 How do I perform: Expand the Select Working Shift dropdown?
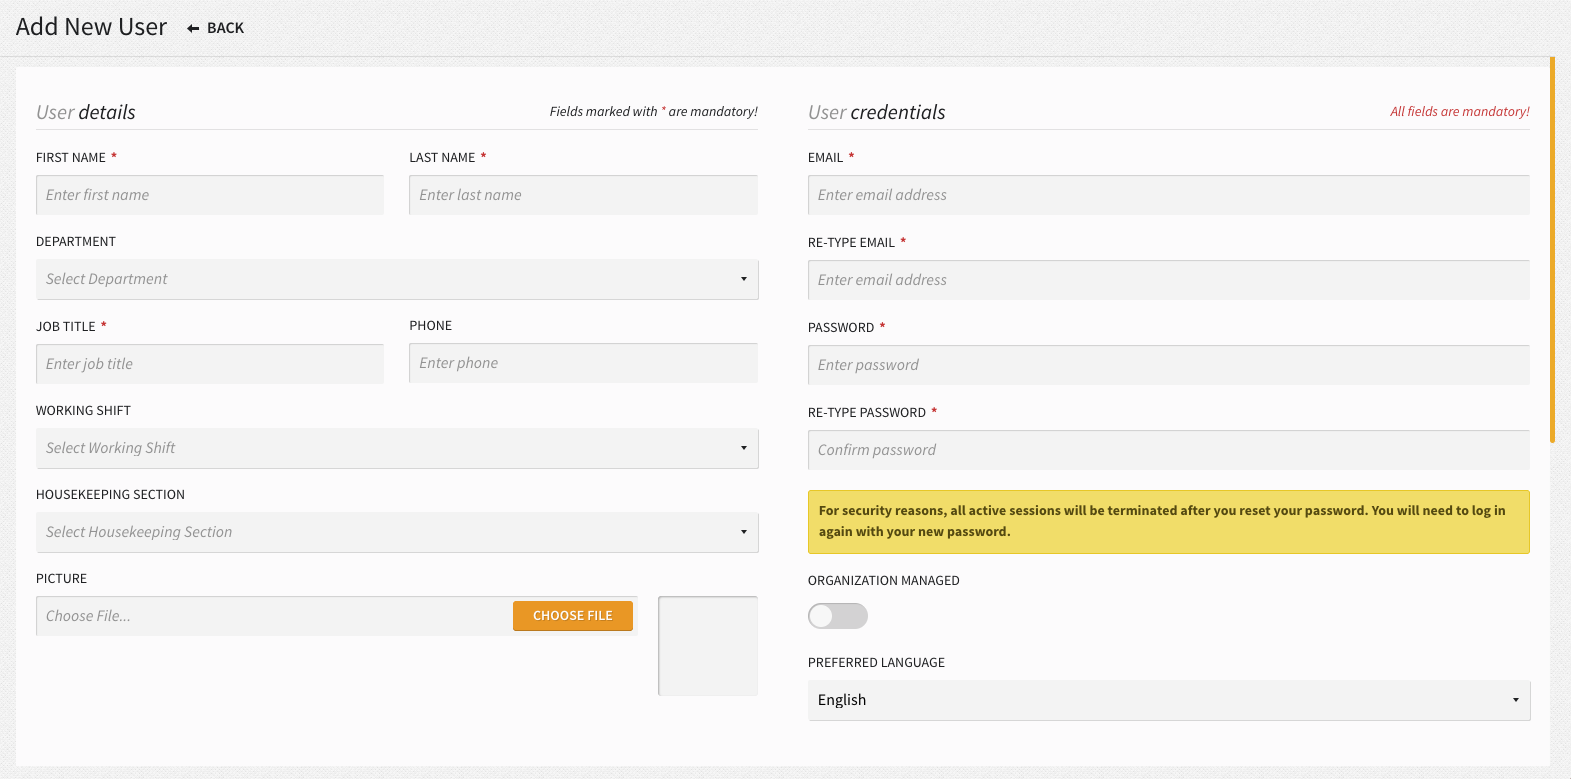(397, 448)
